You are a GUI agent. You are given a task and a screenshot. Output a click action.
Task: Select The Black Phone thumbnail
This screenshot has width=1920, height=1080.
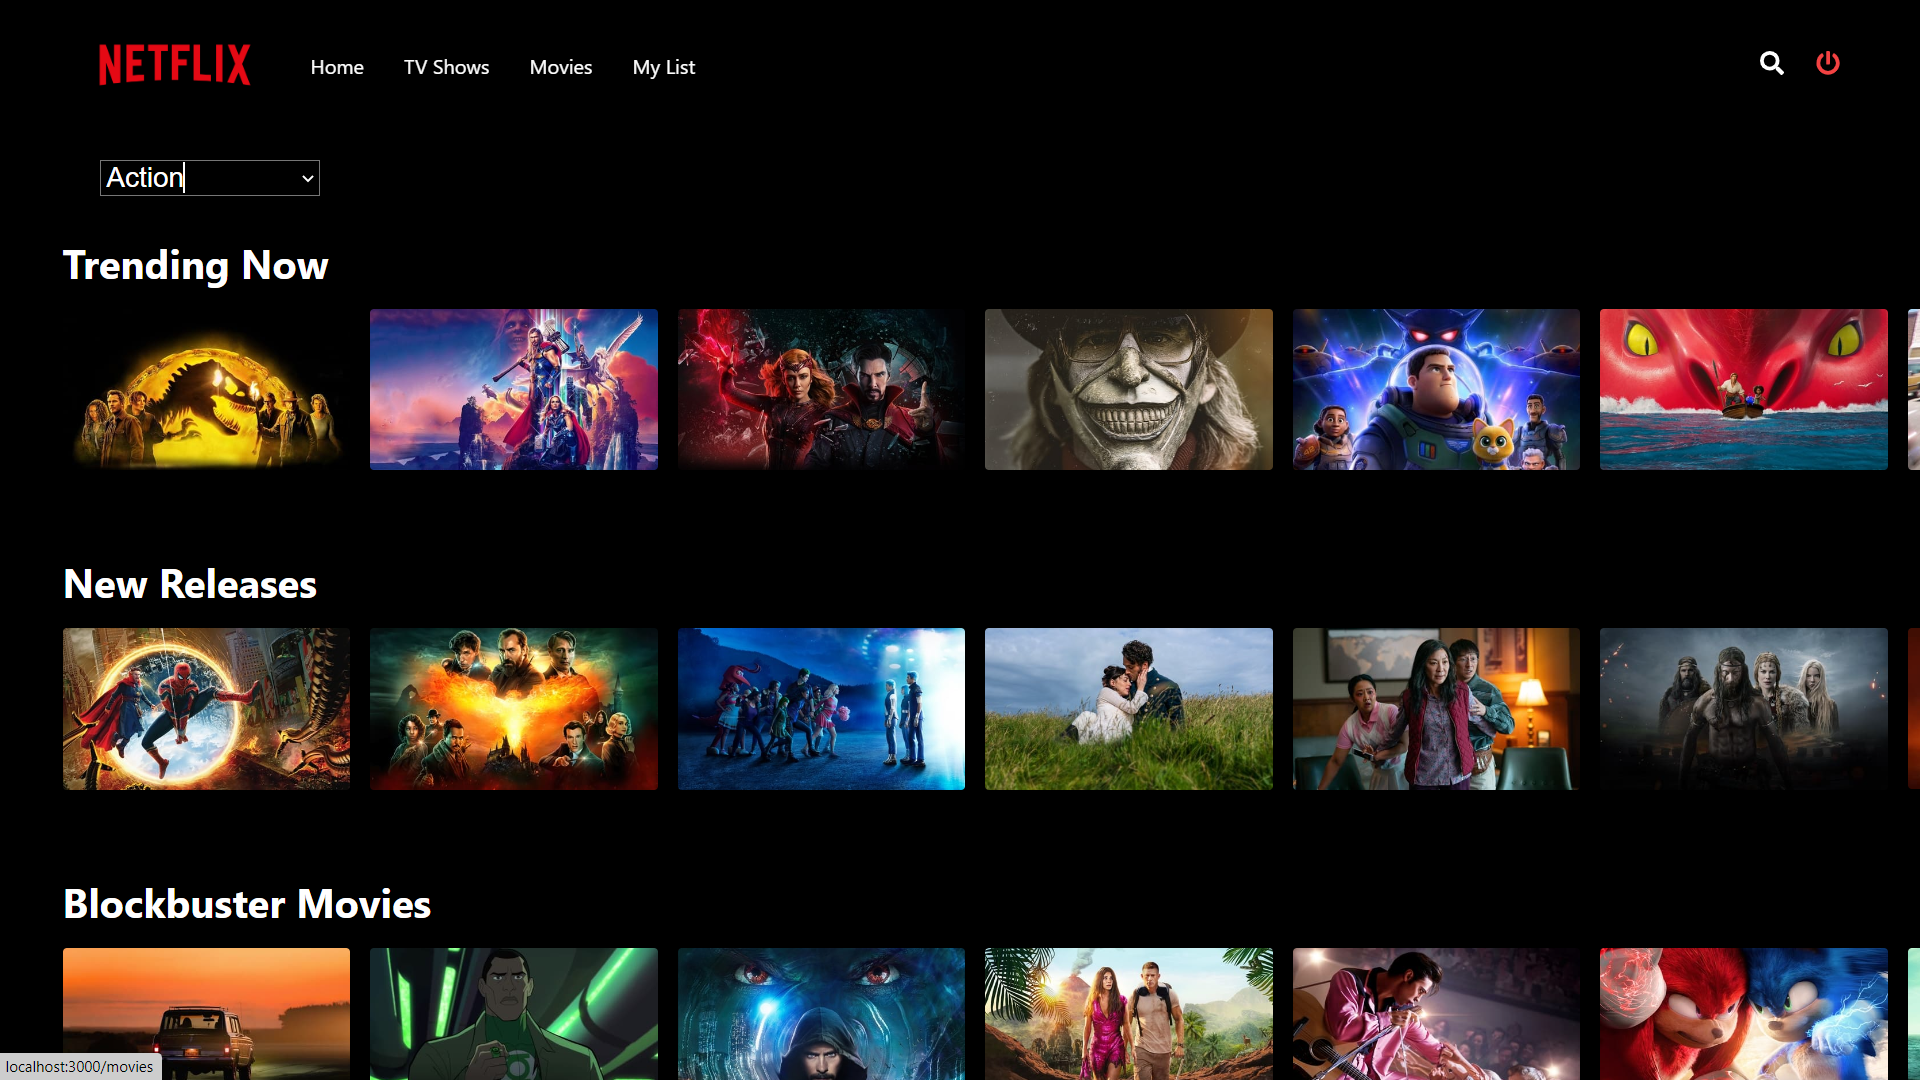[1128, 389]
